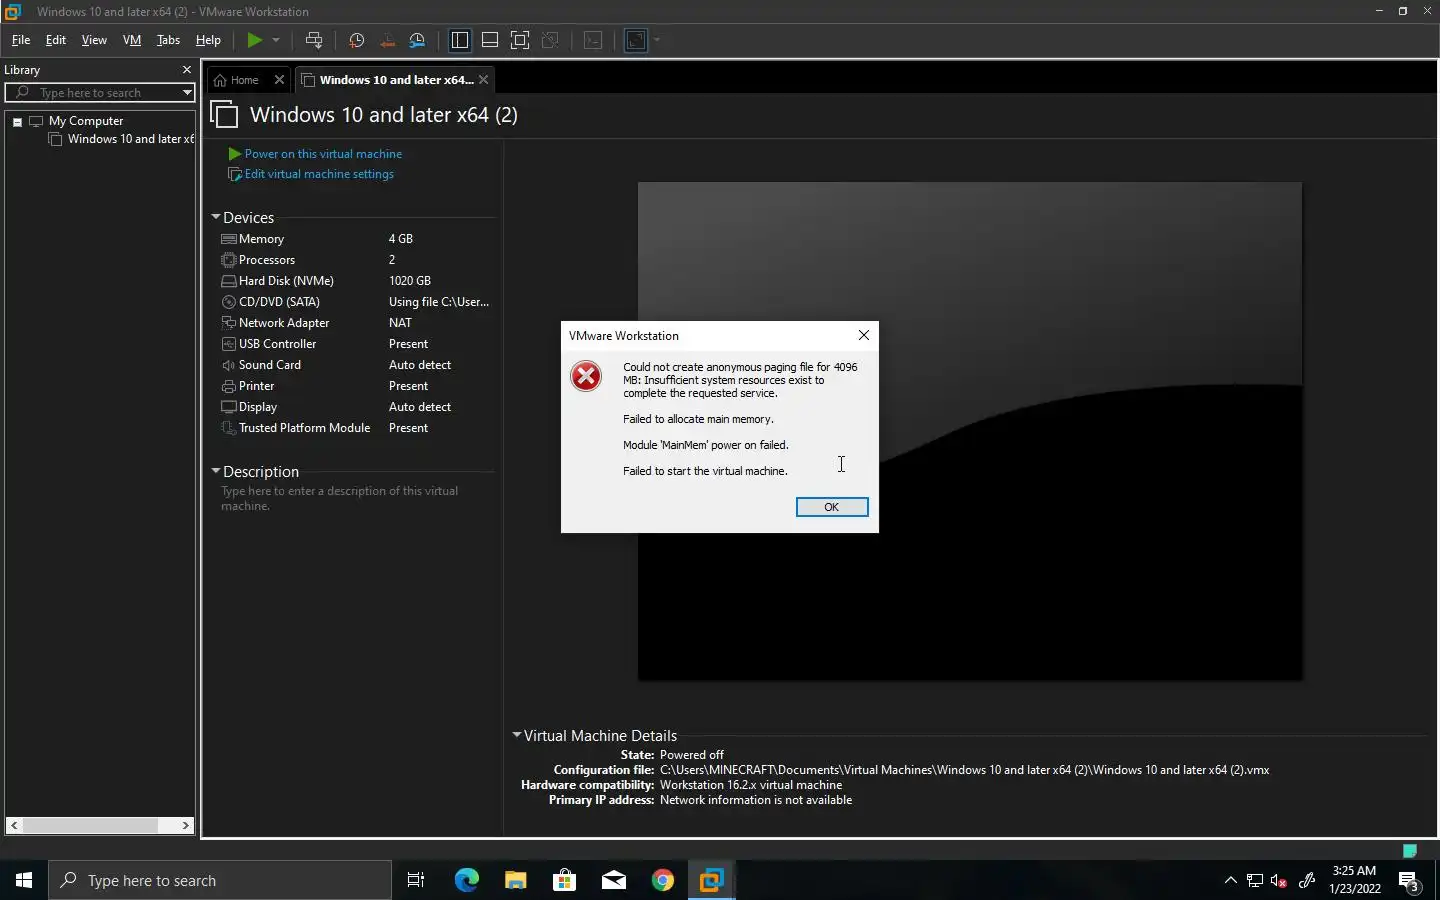Open the Tabs menu
This screenshot has height=900, width=1440.
[168, 40]
